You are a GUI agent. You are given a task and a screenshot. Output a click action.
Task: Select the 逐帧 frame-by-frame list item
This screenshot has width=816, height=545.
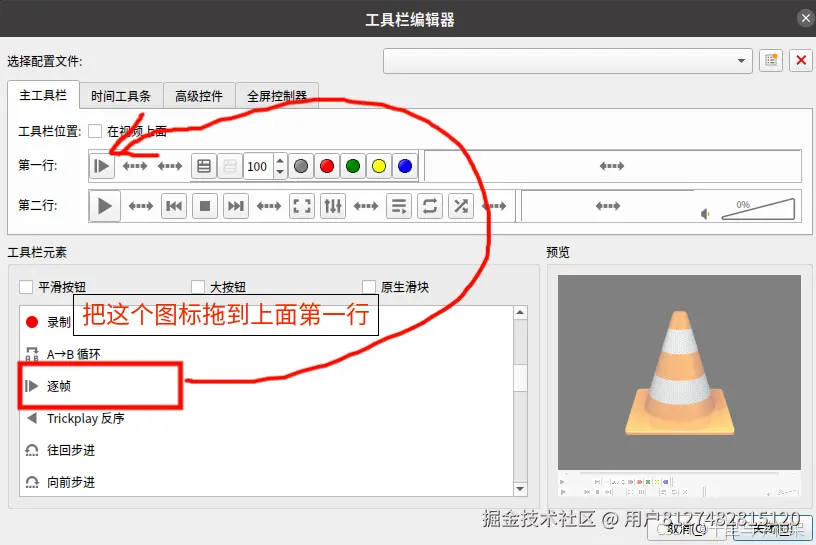266,386
